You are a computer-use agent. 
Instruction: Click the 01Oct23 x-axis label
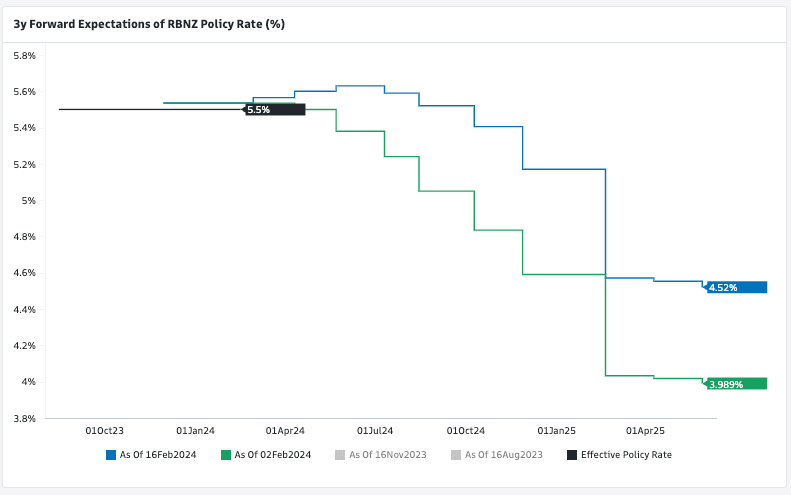click(104, 431)
